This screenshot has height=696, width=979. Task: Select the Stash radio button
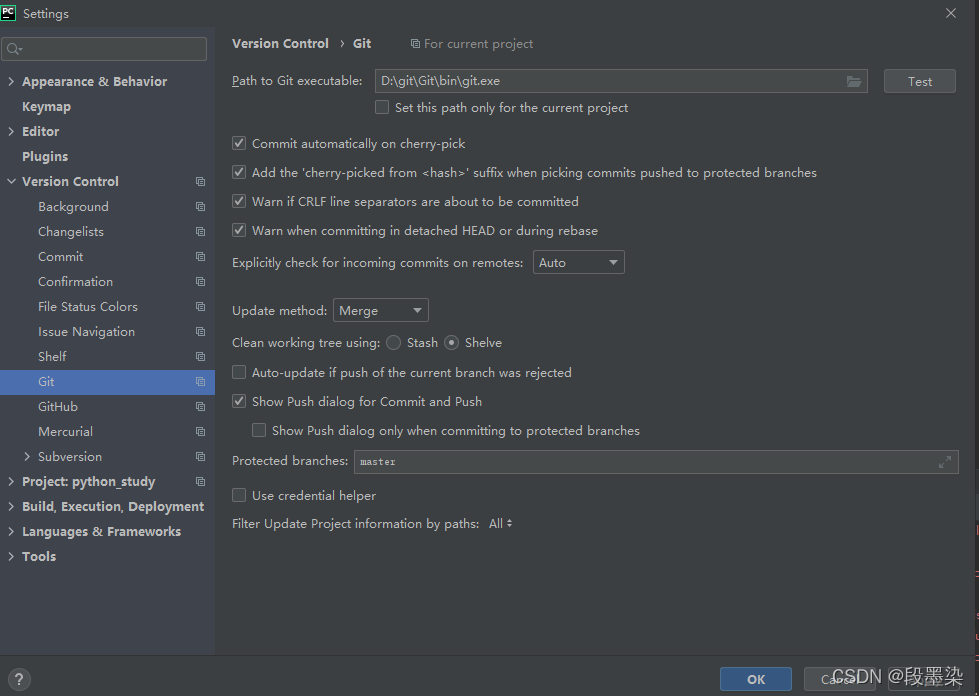click(x=393, y=343)
